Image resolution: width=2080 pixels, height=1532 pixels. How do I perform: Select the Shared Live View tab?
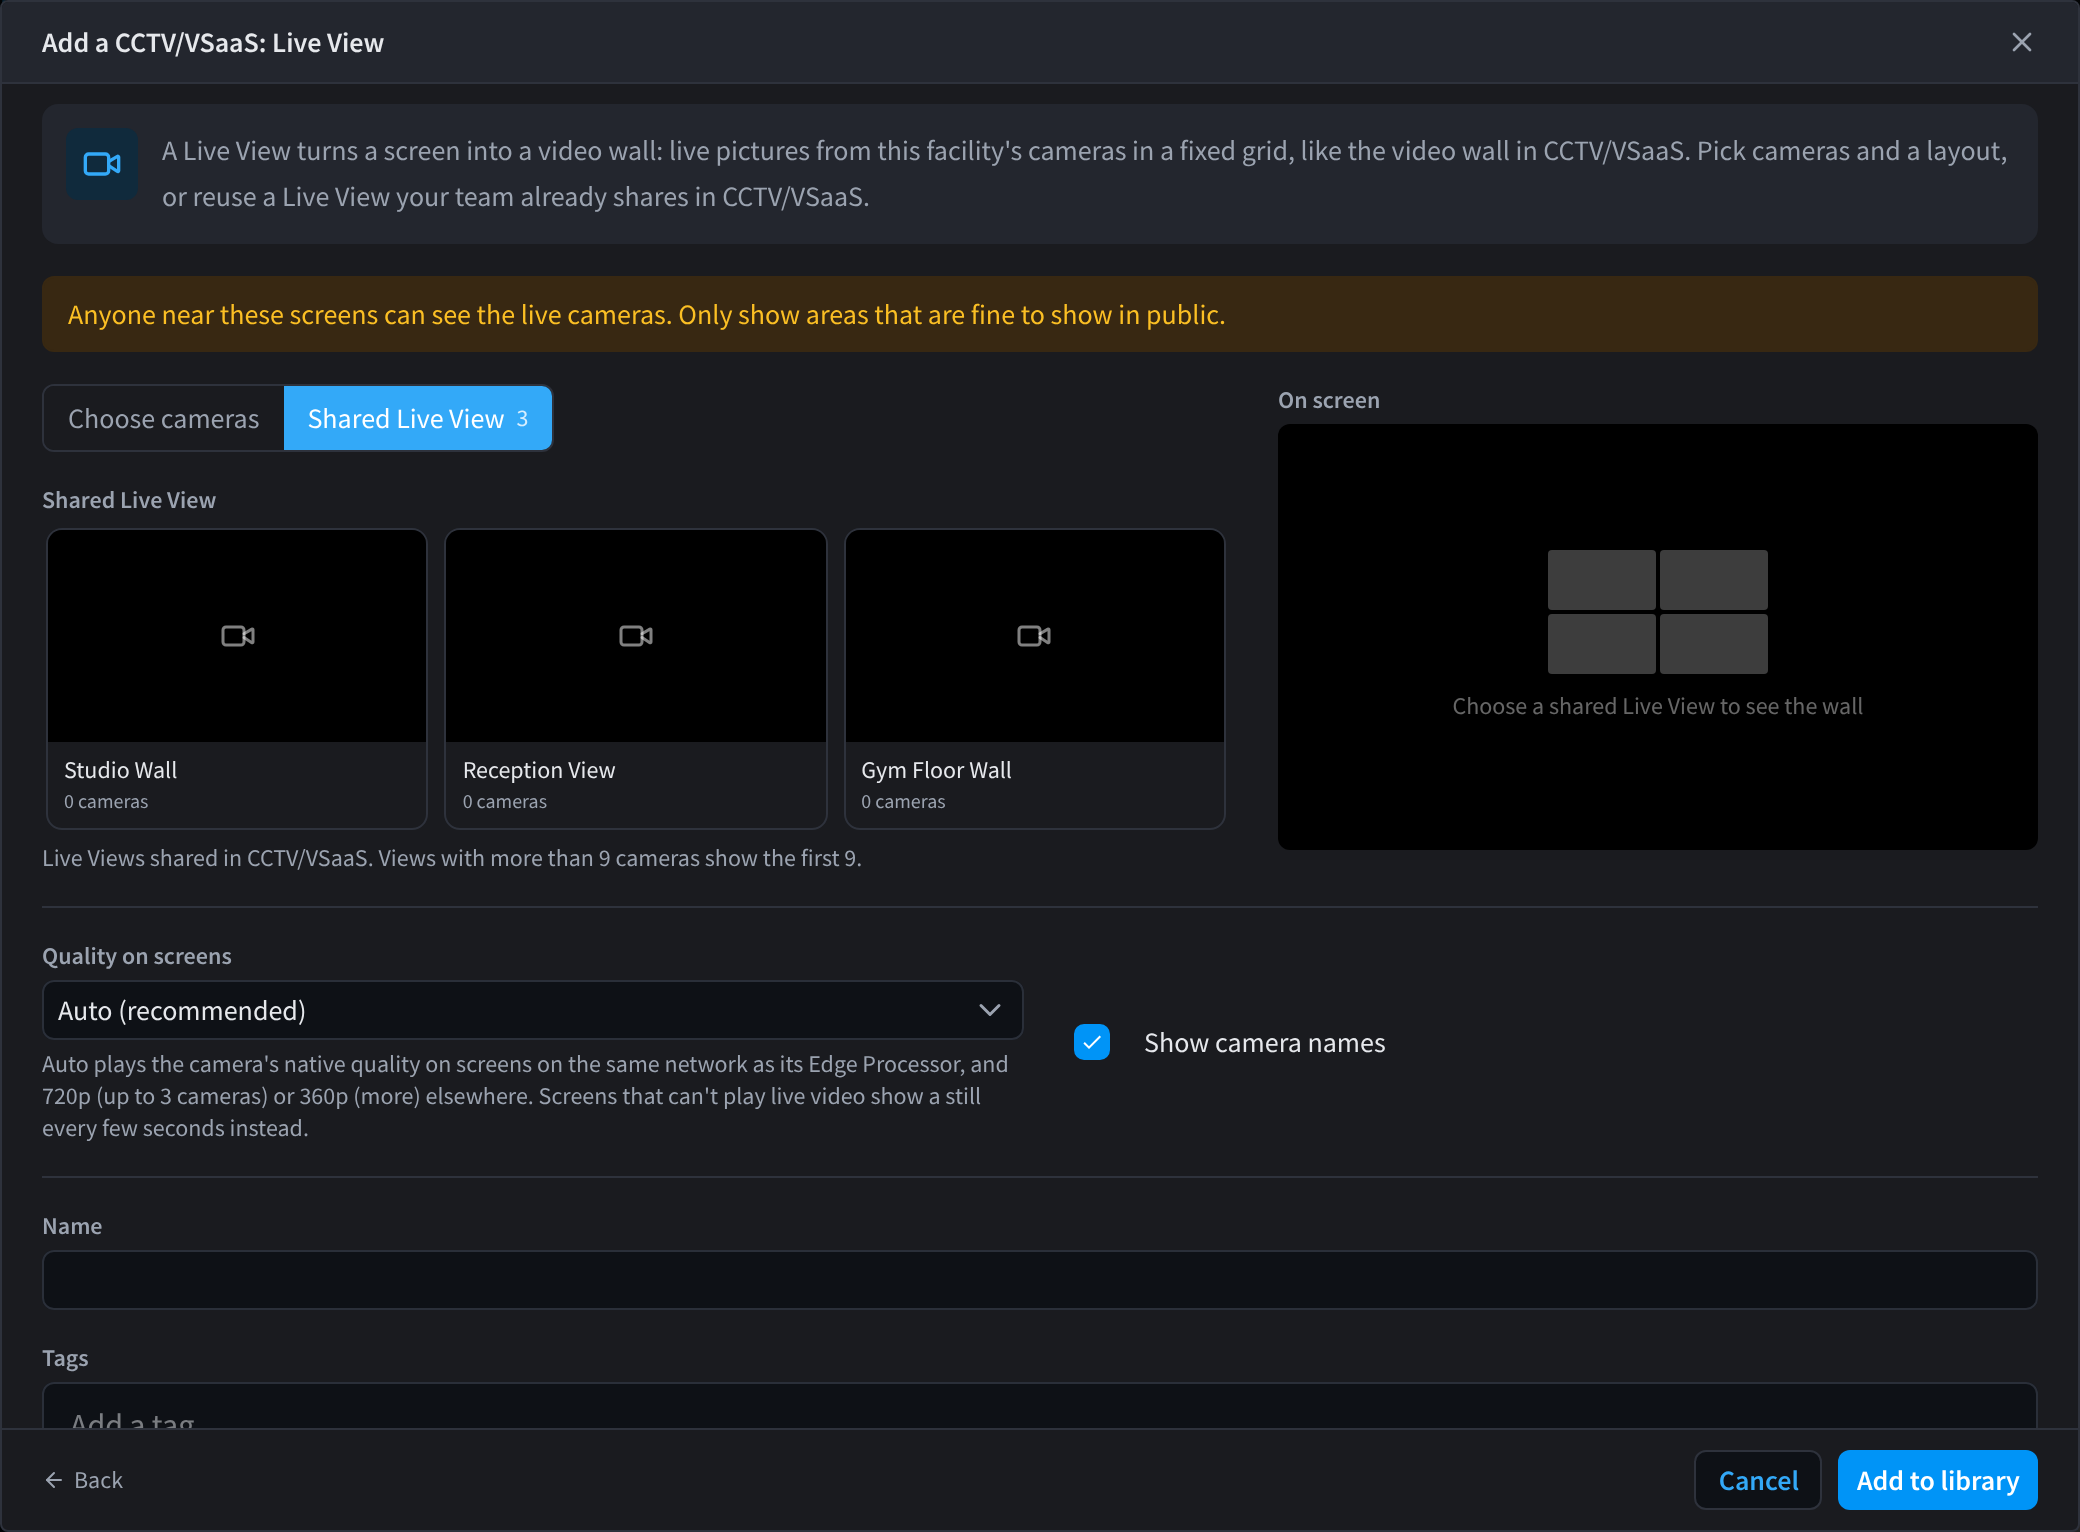point(418,418)
